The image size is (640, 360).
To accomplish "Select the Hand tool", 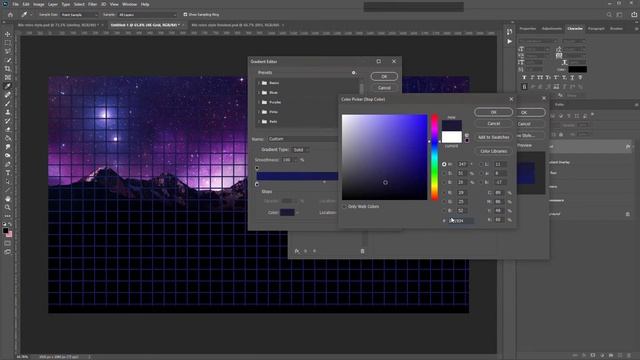I will tap(7, 199).
